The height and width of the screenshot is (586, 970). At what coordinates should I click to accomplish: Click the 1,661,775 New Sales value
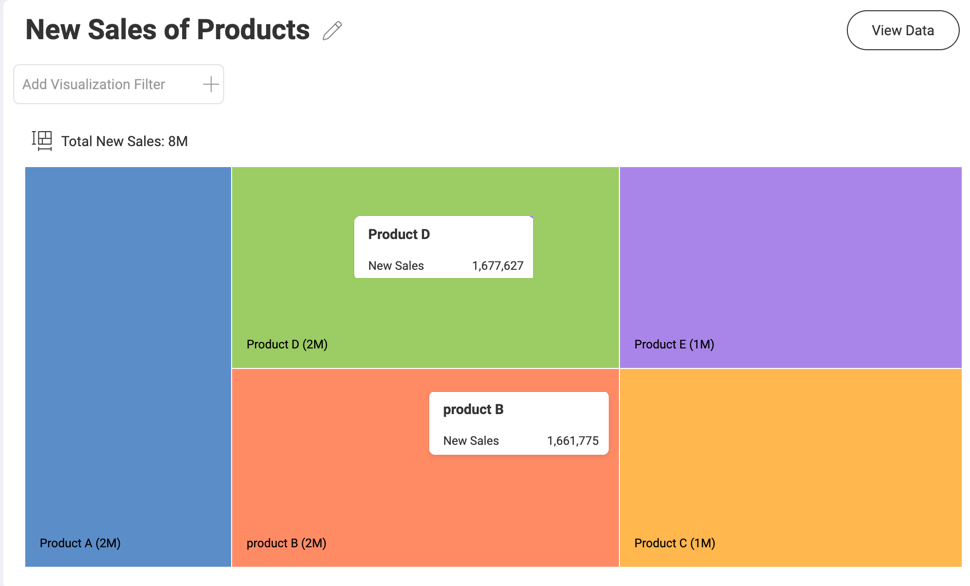pos(572,441)
